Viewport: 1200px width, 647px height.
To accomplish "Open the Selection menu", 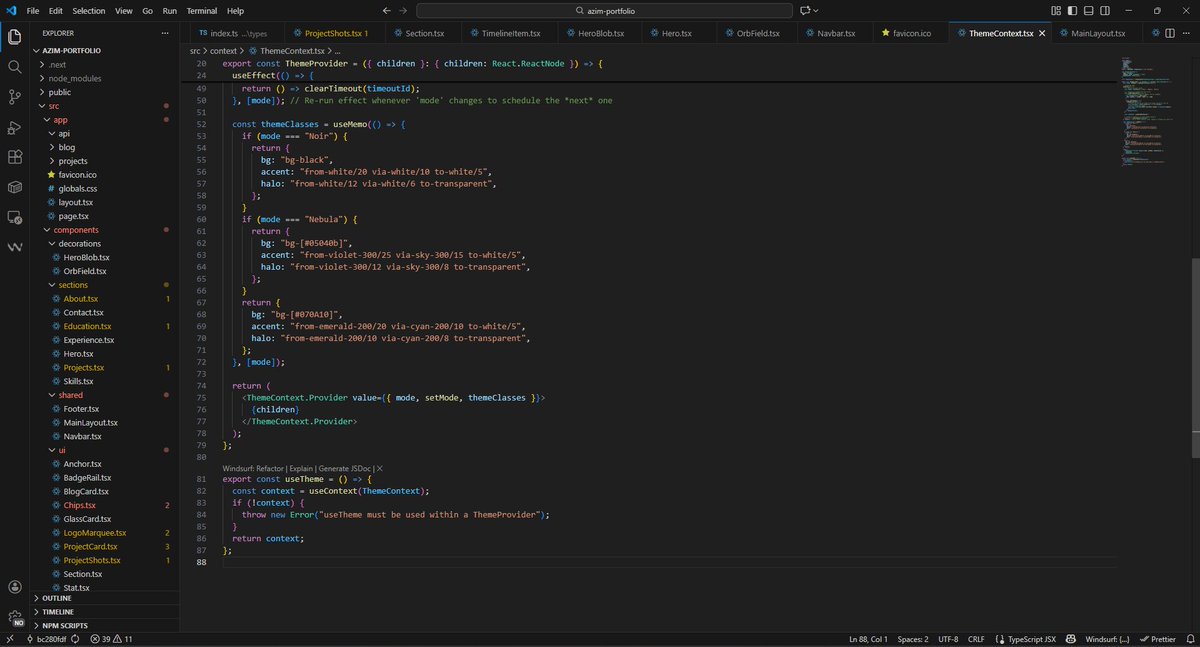I will coord(88,10).
